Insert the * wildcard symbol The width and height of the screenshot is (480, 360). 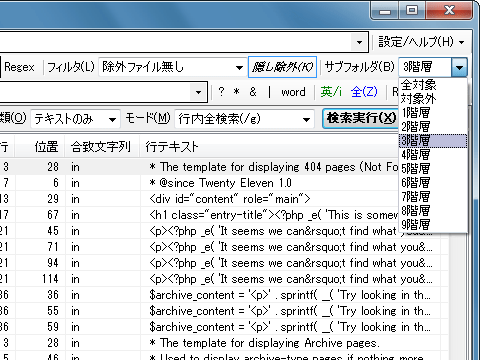[x=237, y=92]
